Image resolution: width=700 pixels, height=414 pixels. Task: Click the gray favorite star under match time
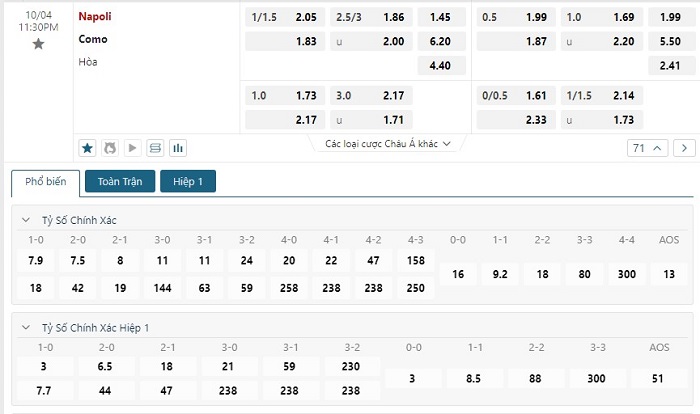pyautogui.click(x=38, y=44)
